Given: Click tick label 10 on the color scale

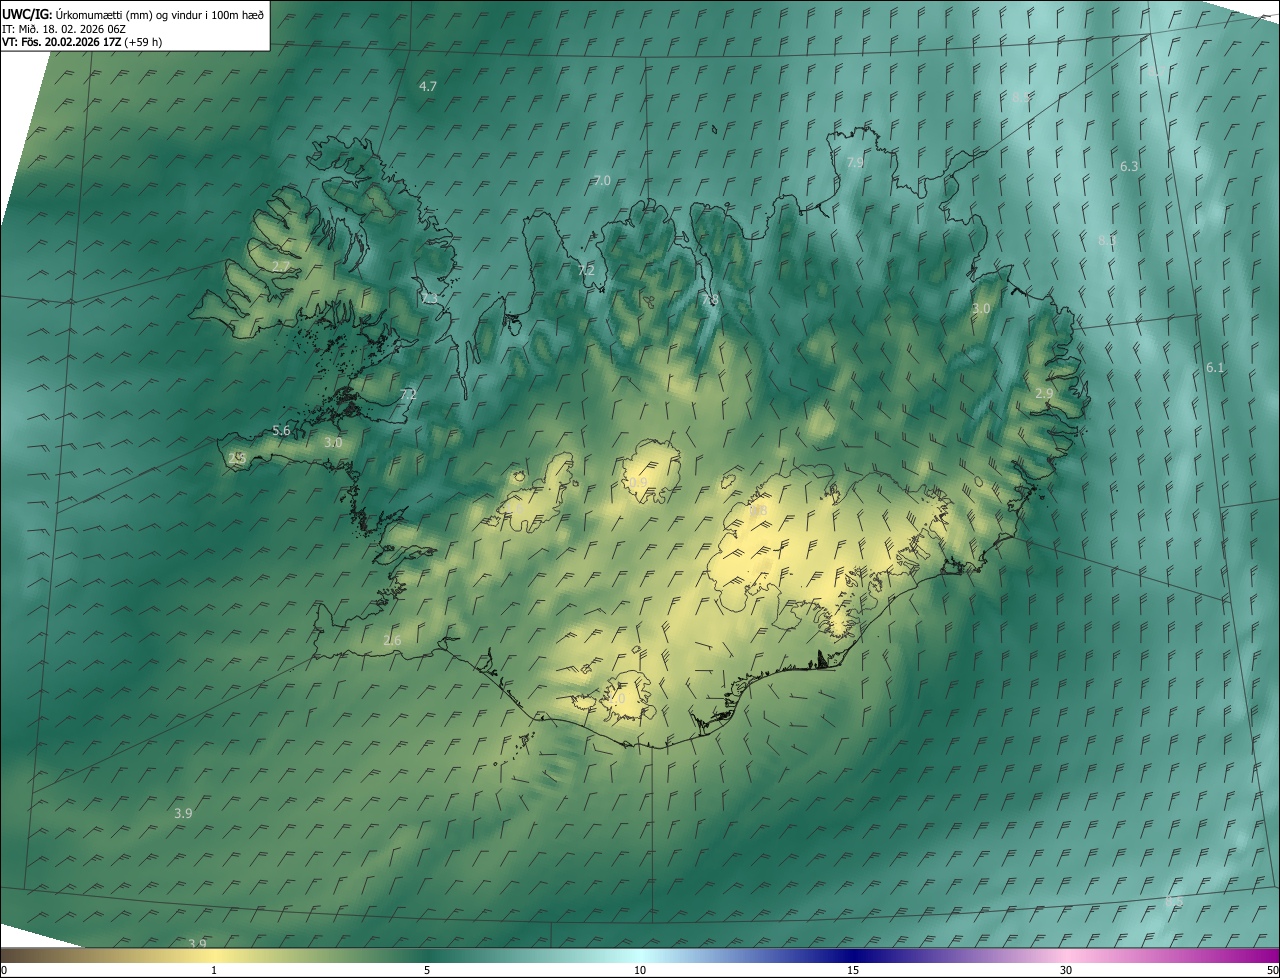Looking at the screenshot, I should (640, 971).
